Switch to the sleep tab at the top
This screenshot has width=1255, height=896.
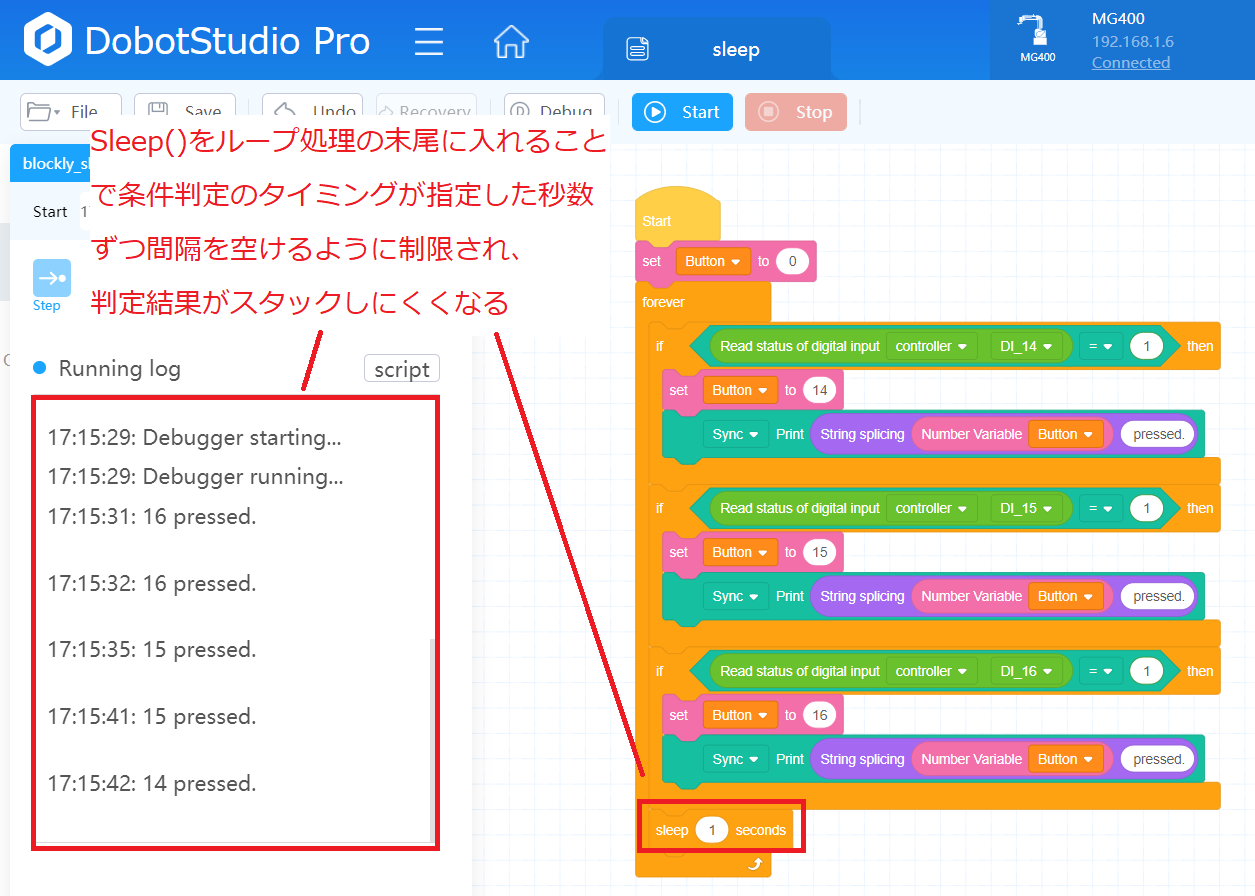coord(736,48)
